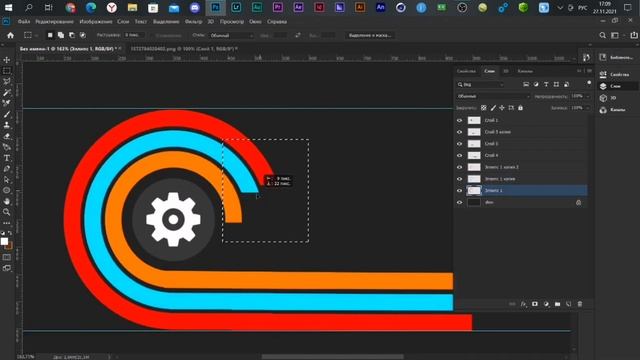Filter layers by shape icon
This screenshot has width=640, height=360.
pyautogui.click(x=556, y=84)
